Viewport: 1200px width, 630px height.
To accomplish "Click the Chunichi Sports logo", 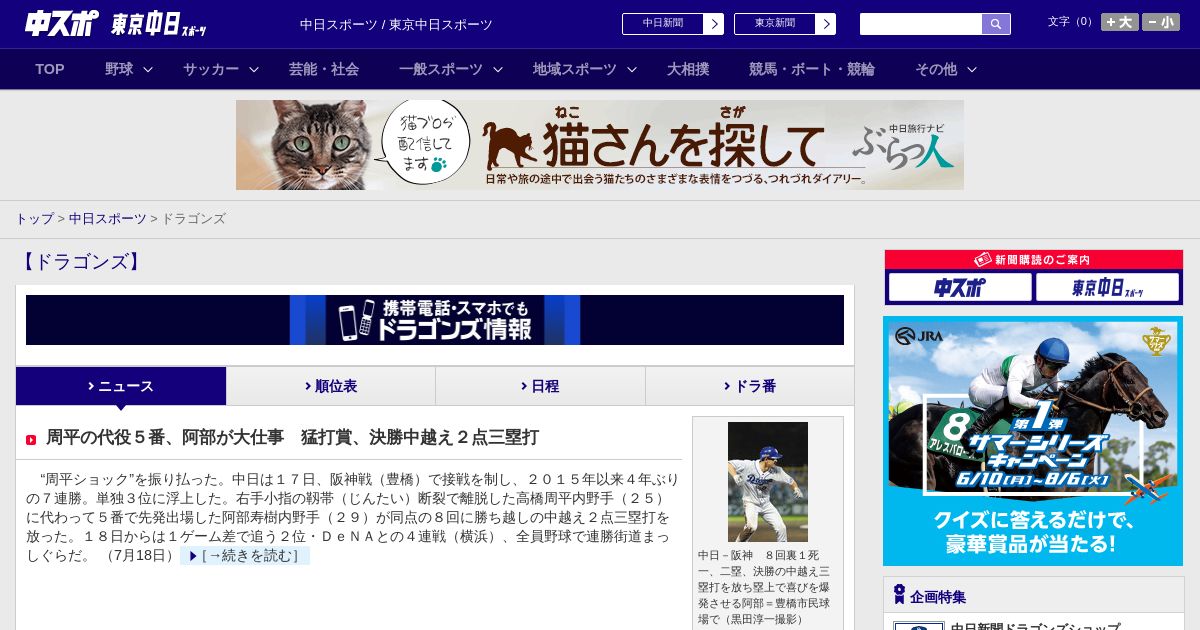I will 62,23.
